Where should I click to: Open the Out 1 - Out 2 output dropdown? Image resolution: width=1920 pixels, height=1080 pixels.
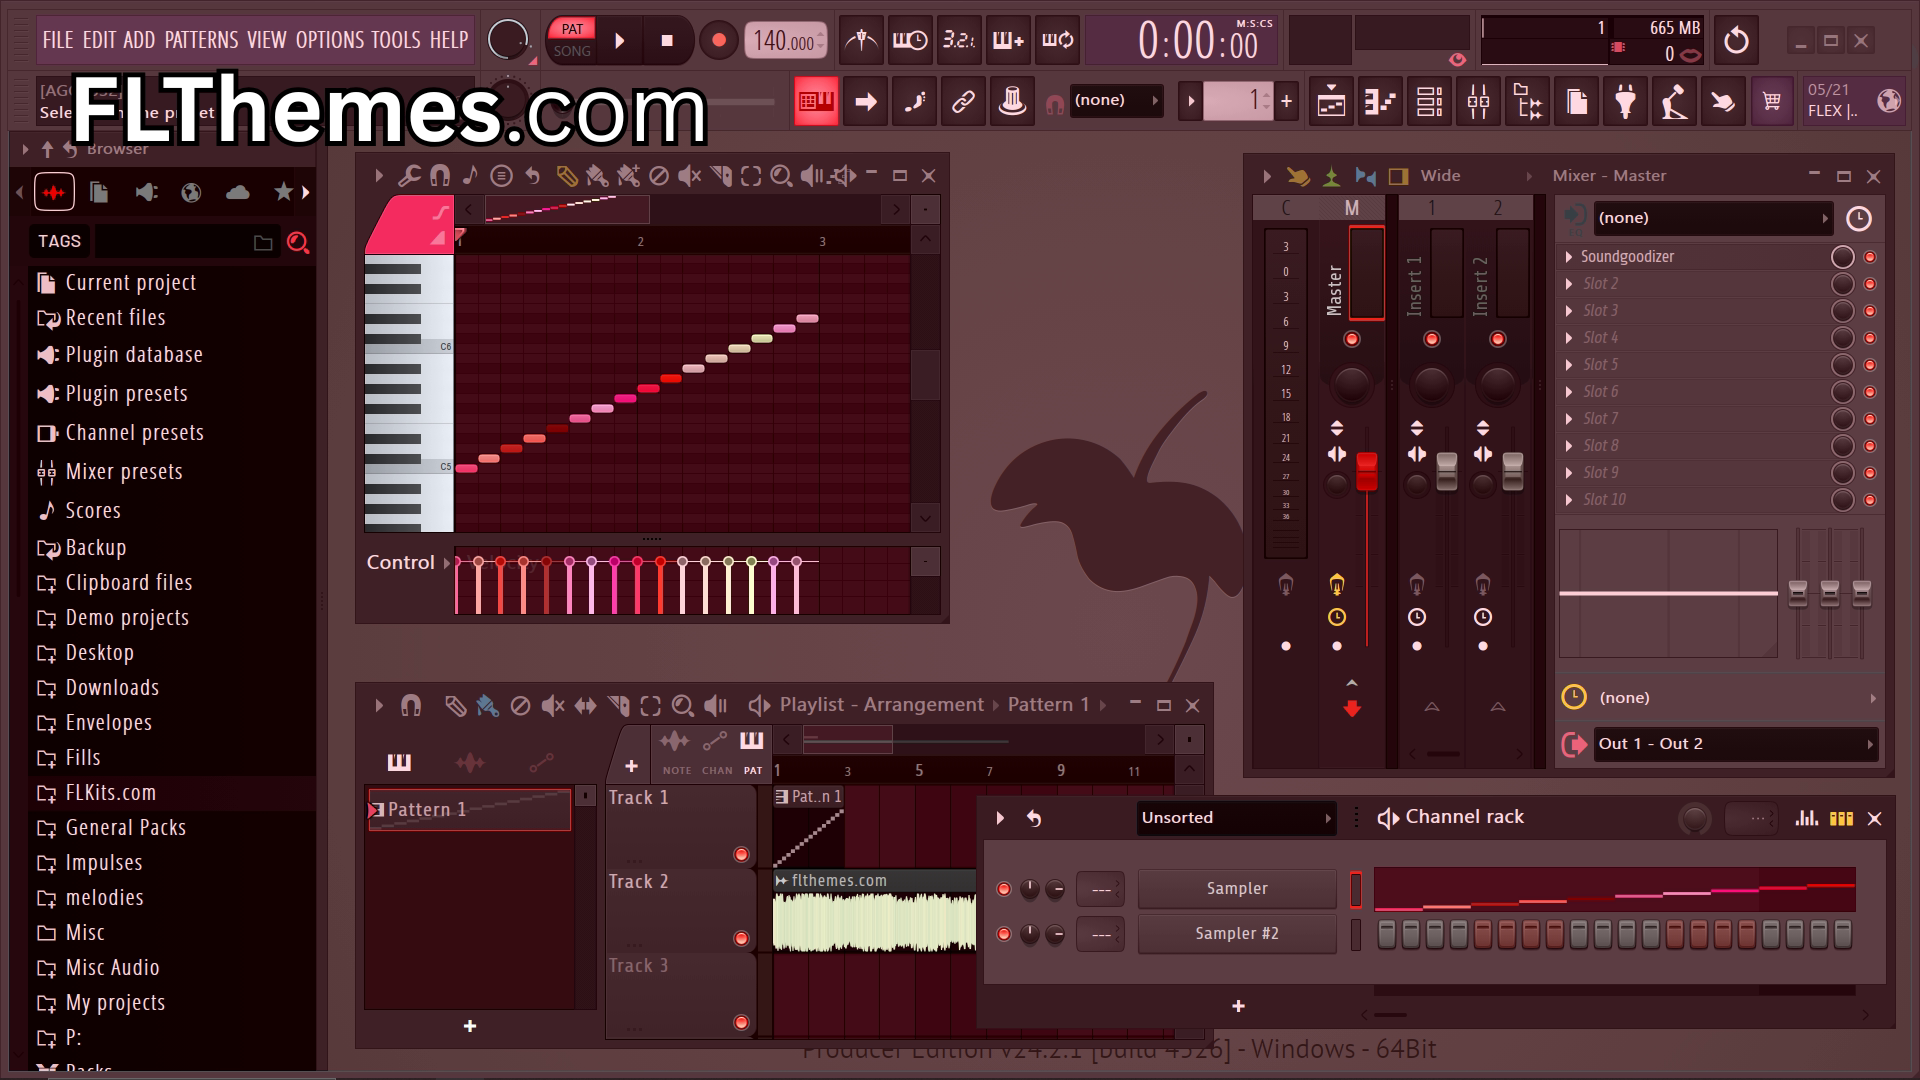coord(1735,744)
